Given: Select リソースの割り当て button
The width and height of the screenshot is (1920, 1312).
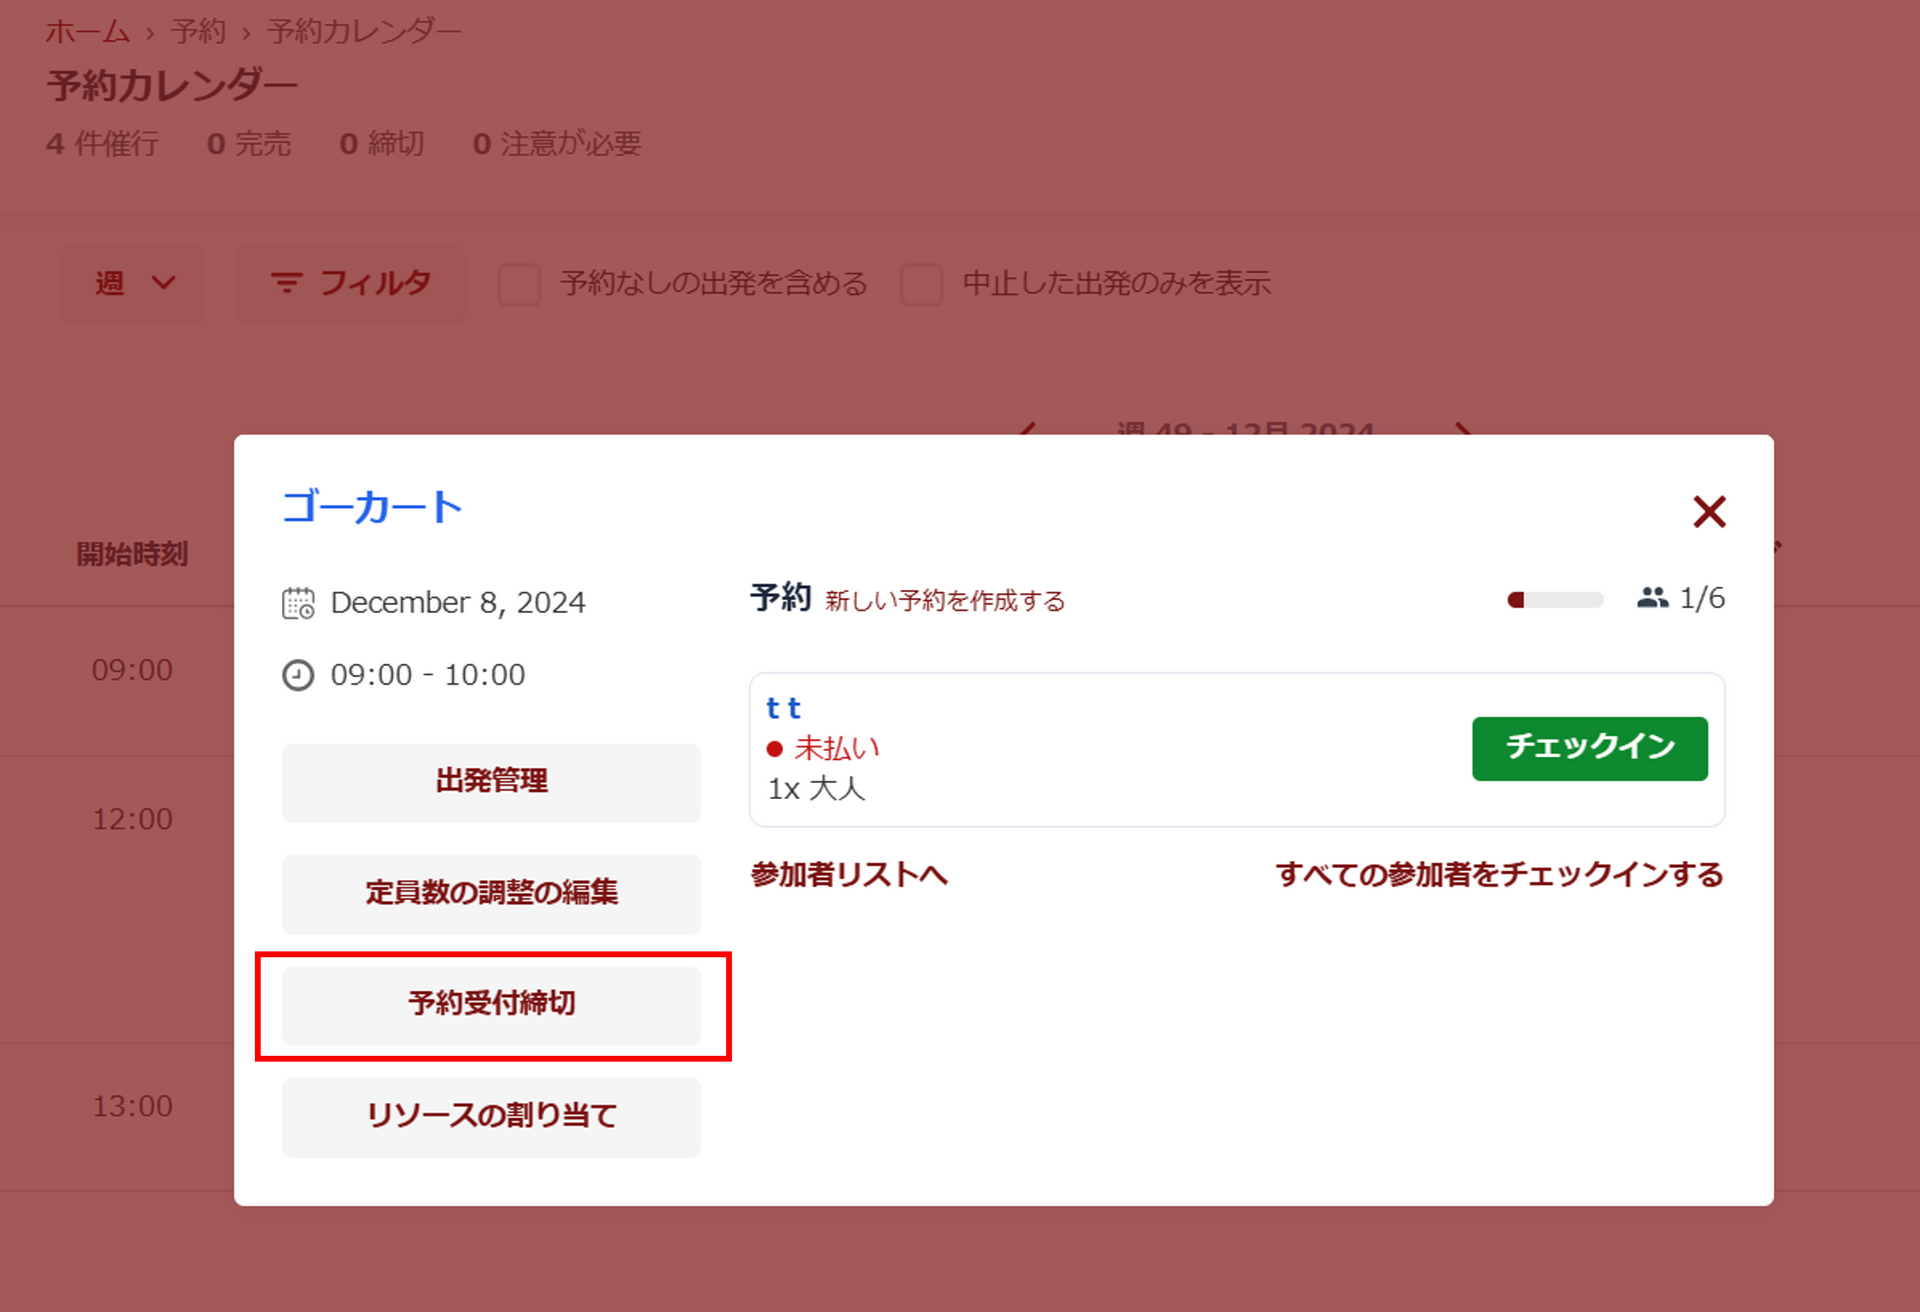Looking at the screenshot, I should click(x=491, y=1115).
